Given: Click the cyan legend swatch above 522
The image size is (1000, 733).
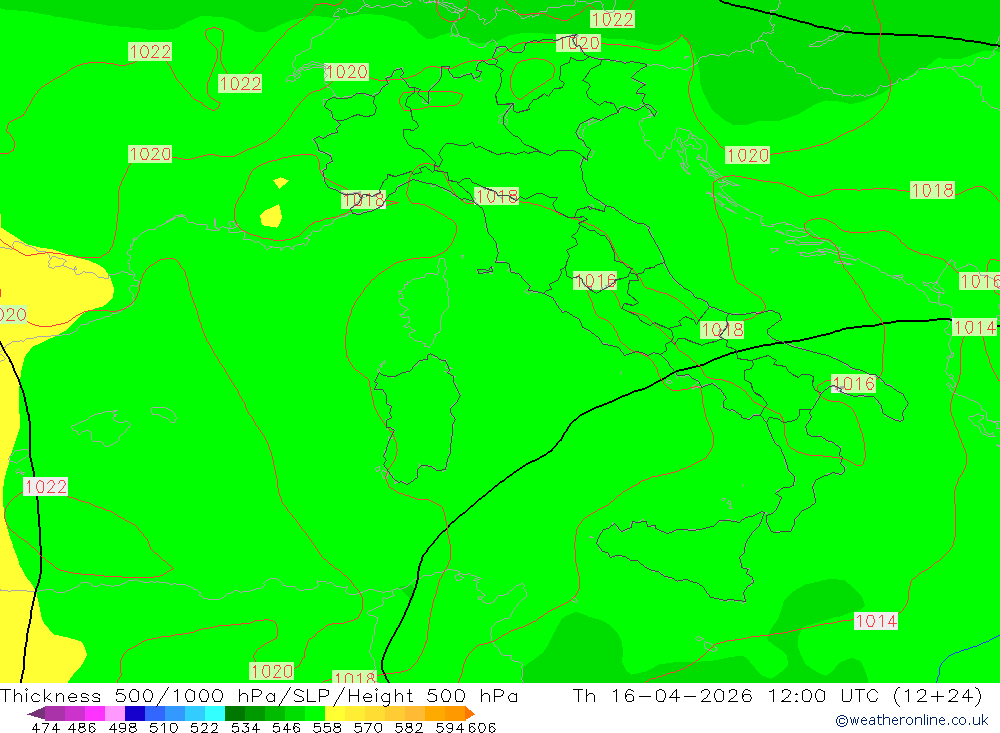Looking at the screenshot, I should tap(215, 713).
